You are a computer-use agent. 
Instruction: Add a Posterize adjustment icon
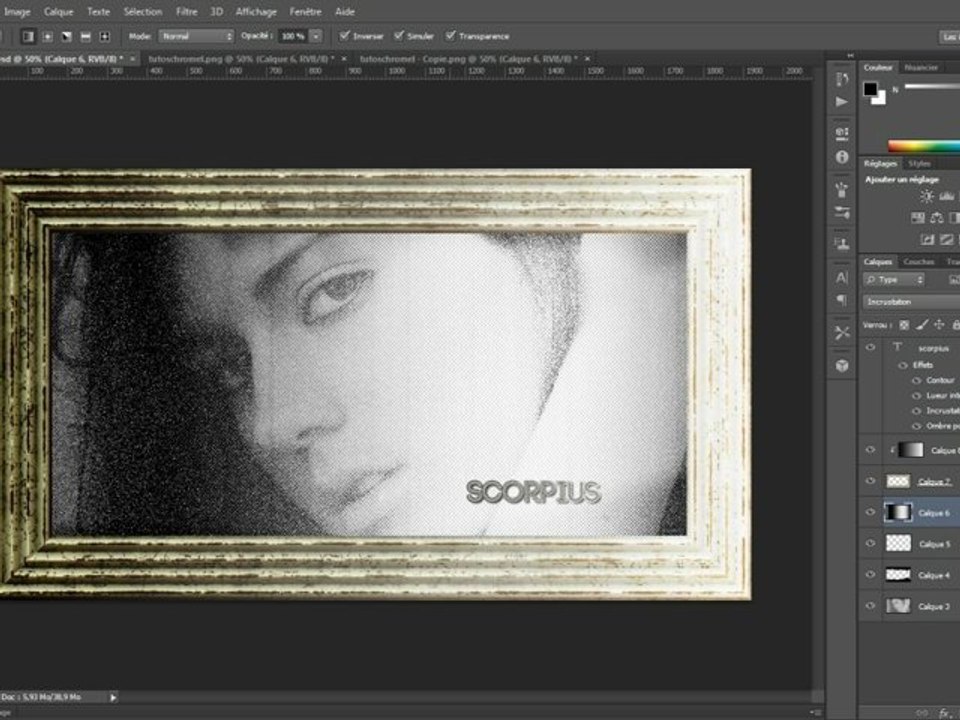click(x=947, y=239)
